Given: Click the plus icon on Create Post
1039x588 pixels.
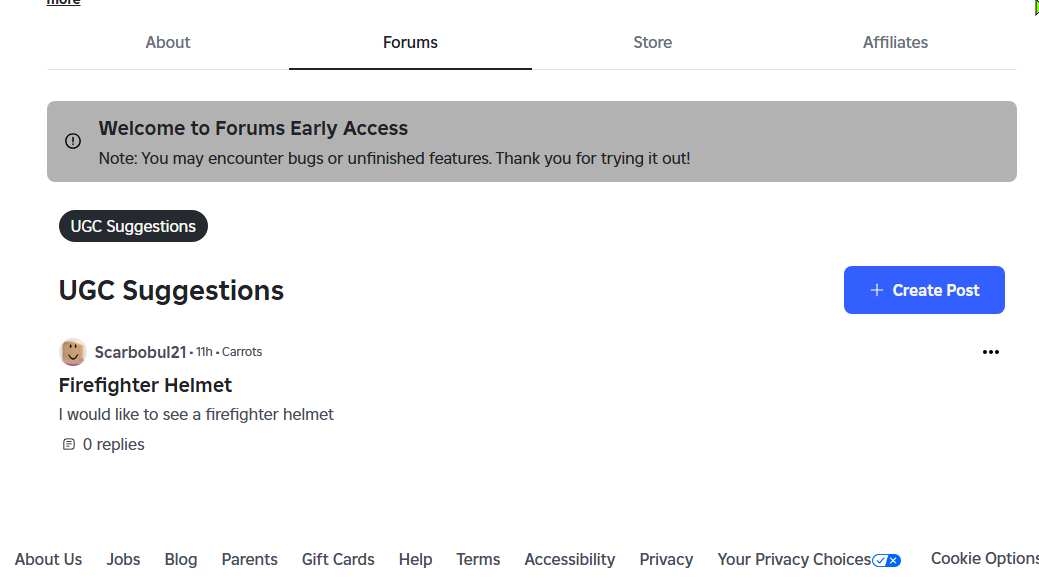Looking at the screenshot, I should click(x=877, y=290).
